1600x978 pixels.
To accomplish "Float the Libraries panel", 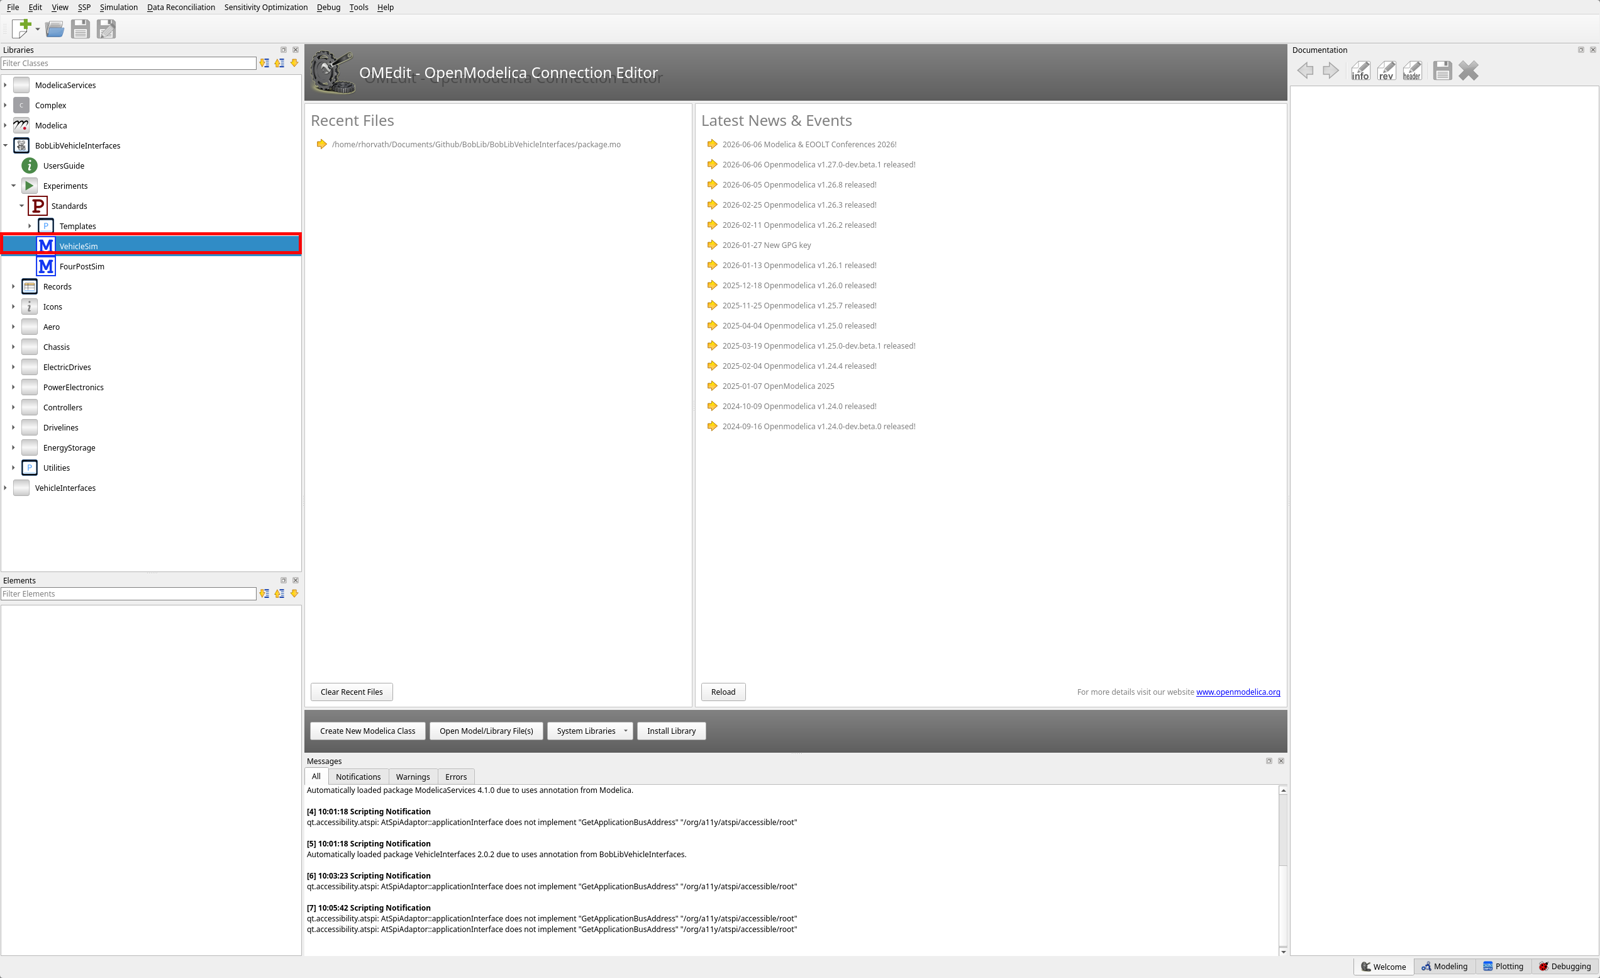I will [283, 50].
